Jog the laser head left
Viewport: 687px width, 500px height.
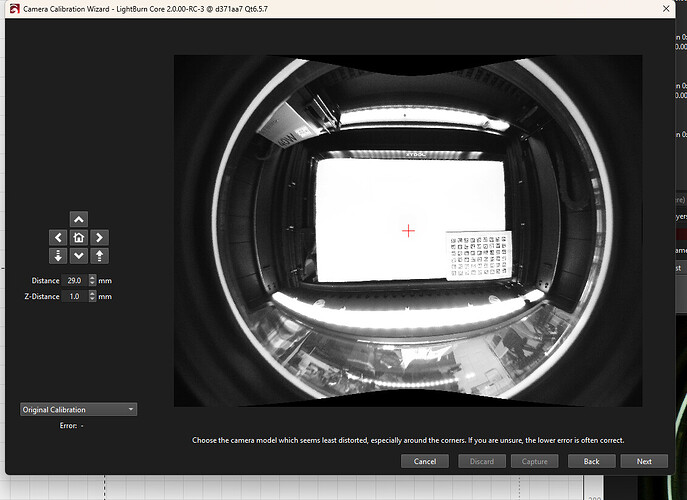click(x=58, y=238)
